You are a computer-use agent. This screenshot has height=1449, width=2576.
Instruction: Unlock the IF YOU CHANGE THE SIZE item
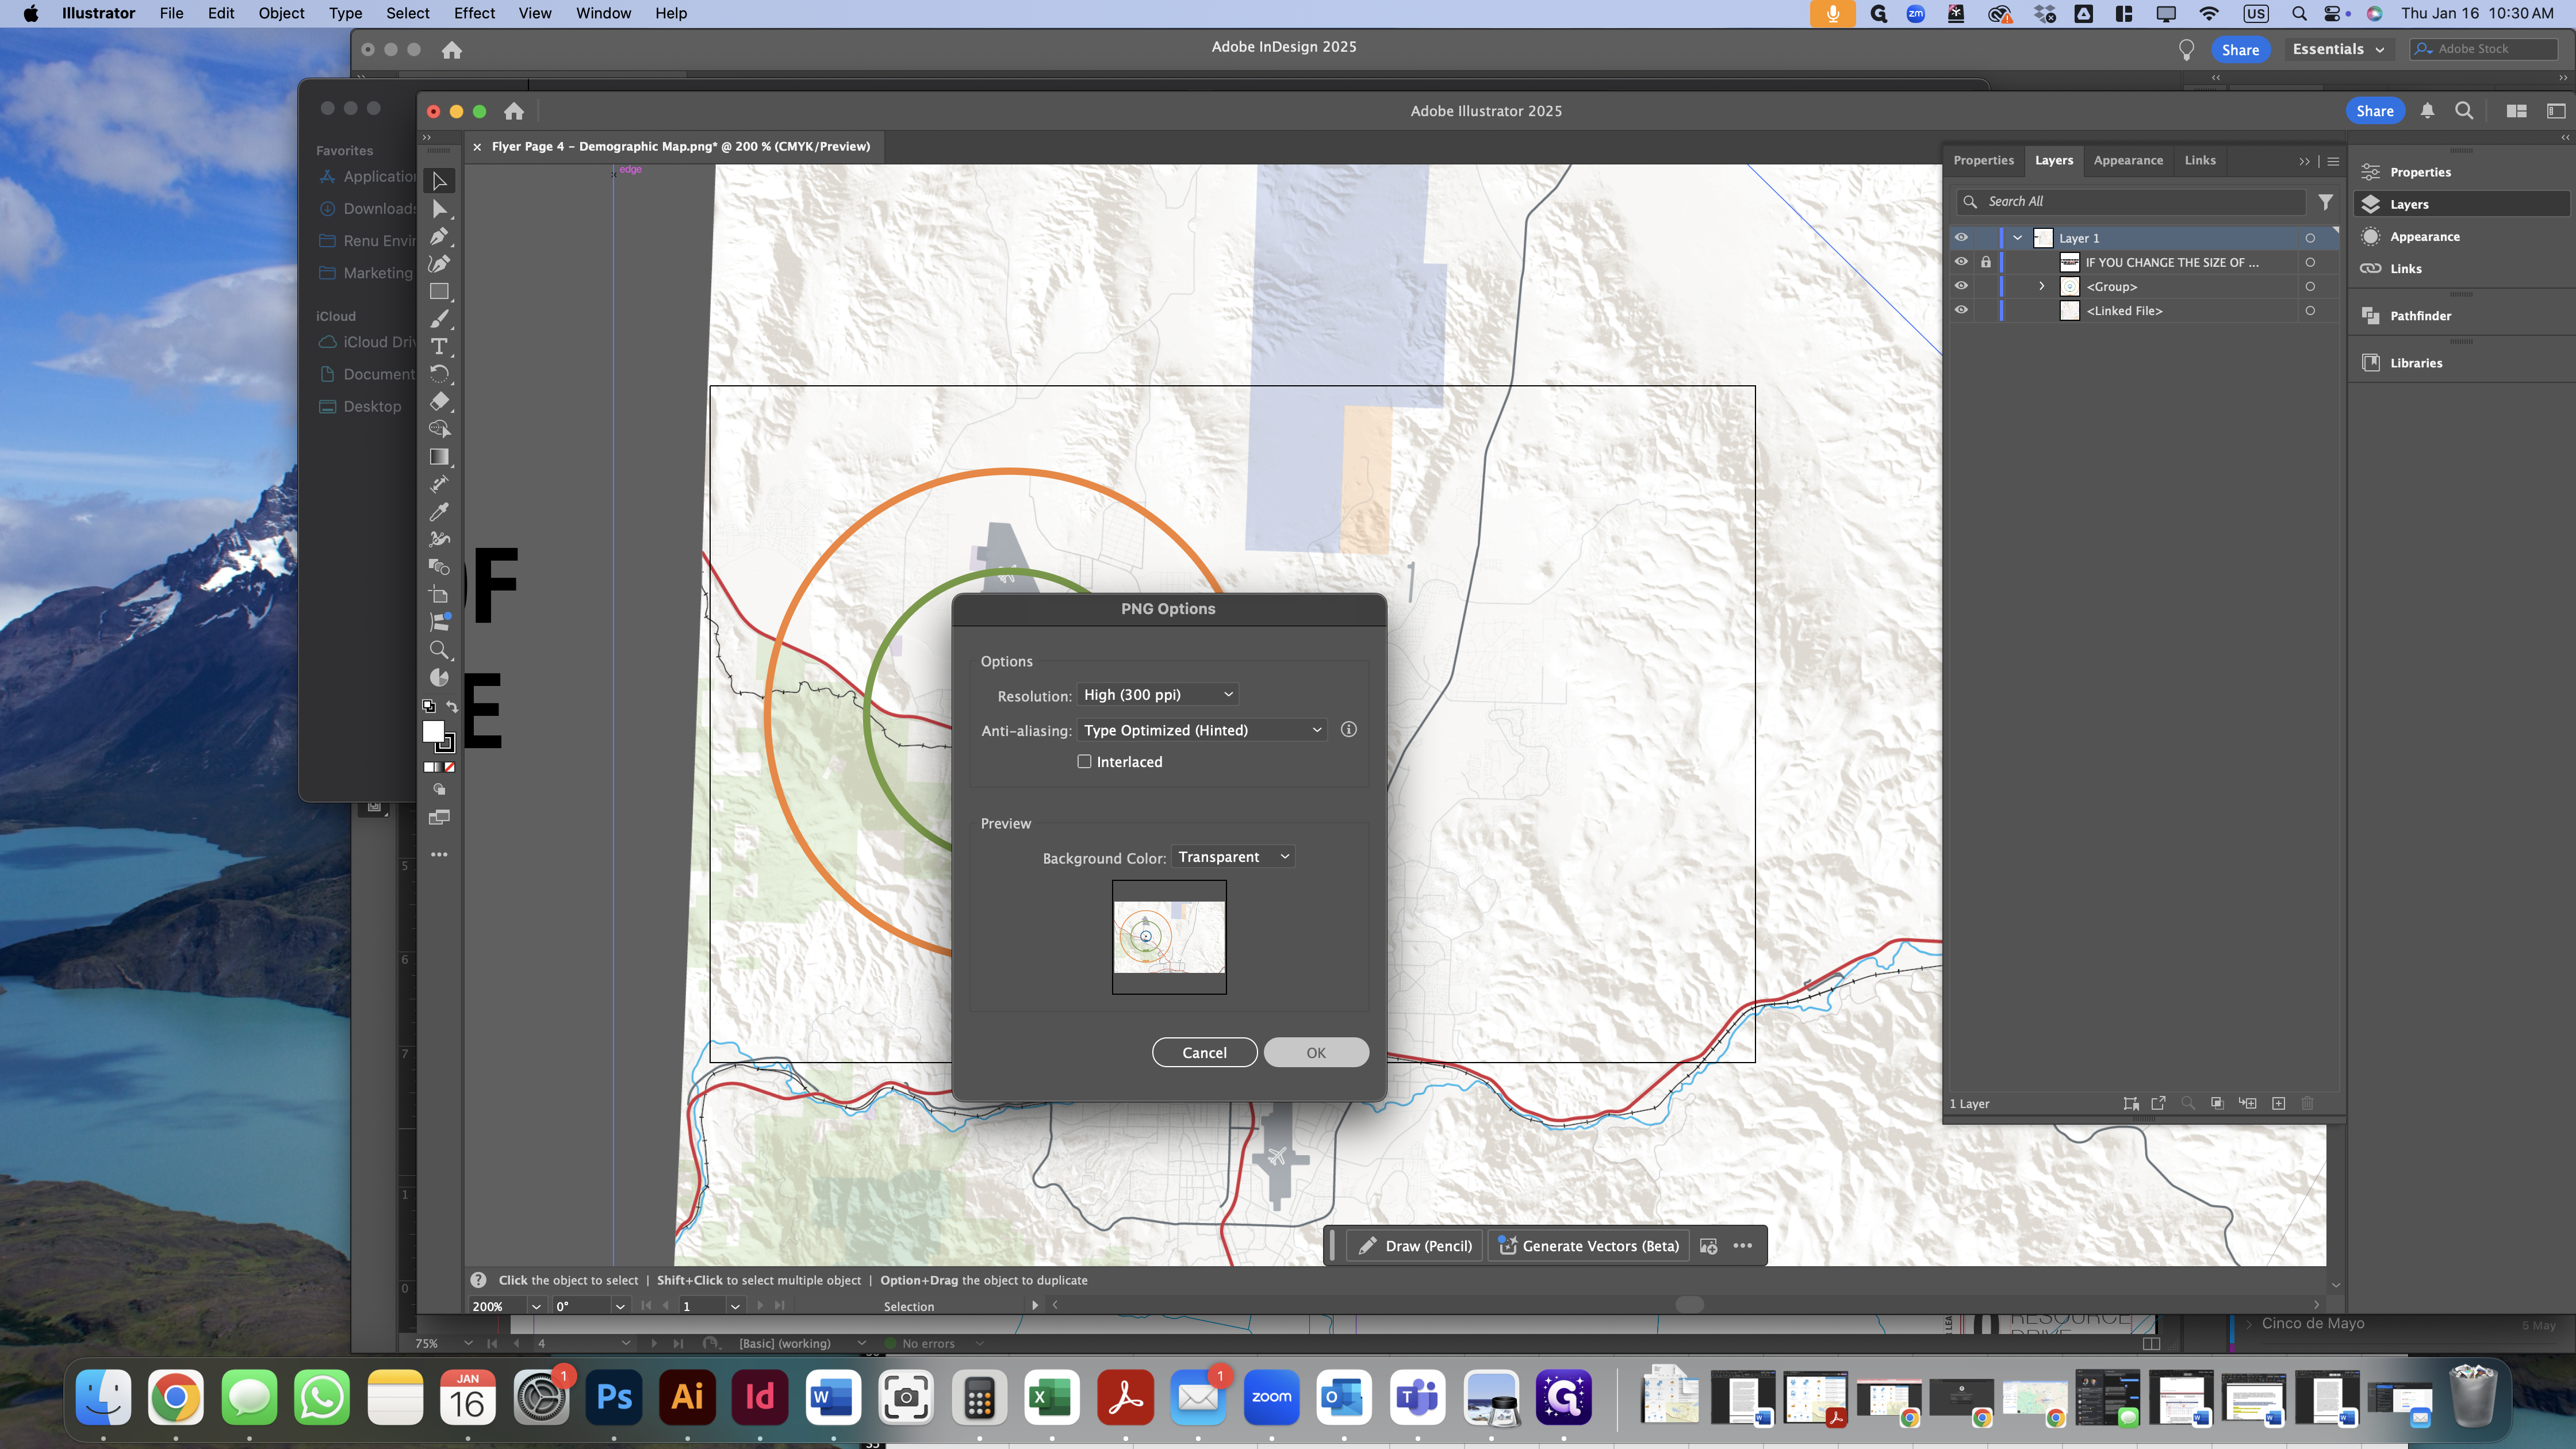1986,262
